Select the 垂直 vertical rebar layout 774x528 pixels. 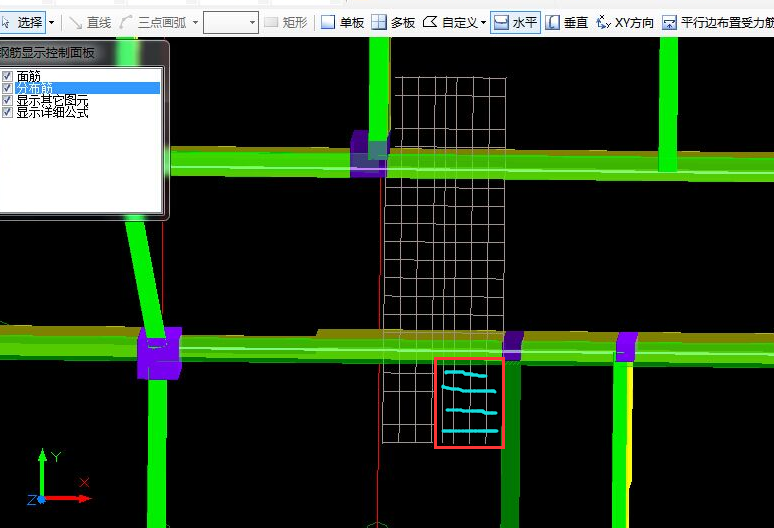coord(567,23)
